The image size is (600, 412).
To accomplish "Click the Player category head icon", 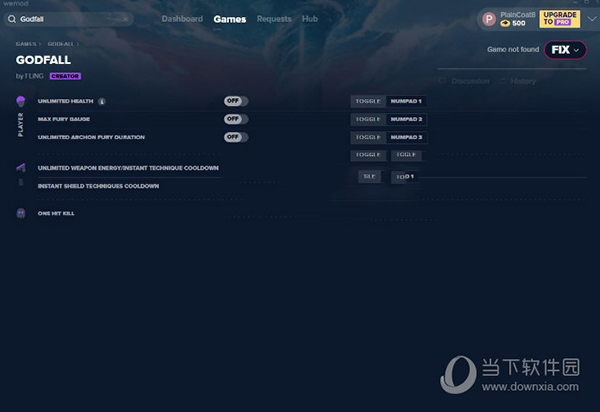I will [x=21, y=101].
